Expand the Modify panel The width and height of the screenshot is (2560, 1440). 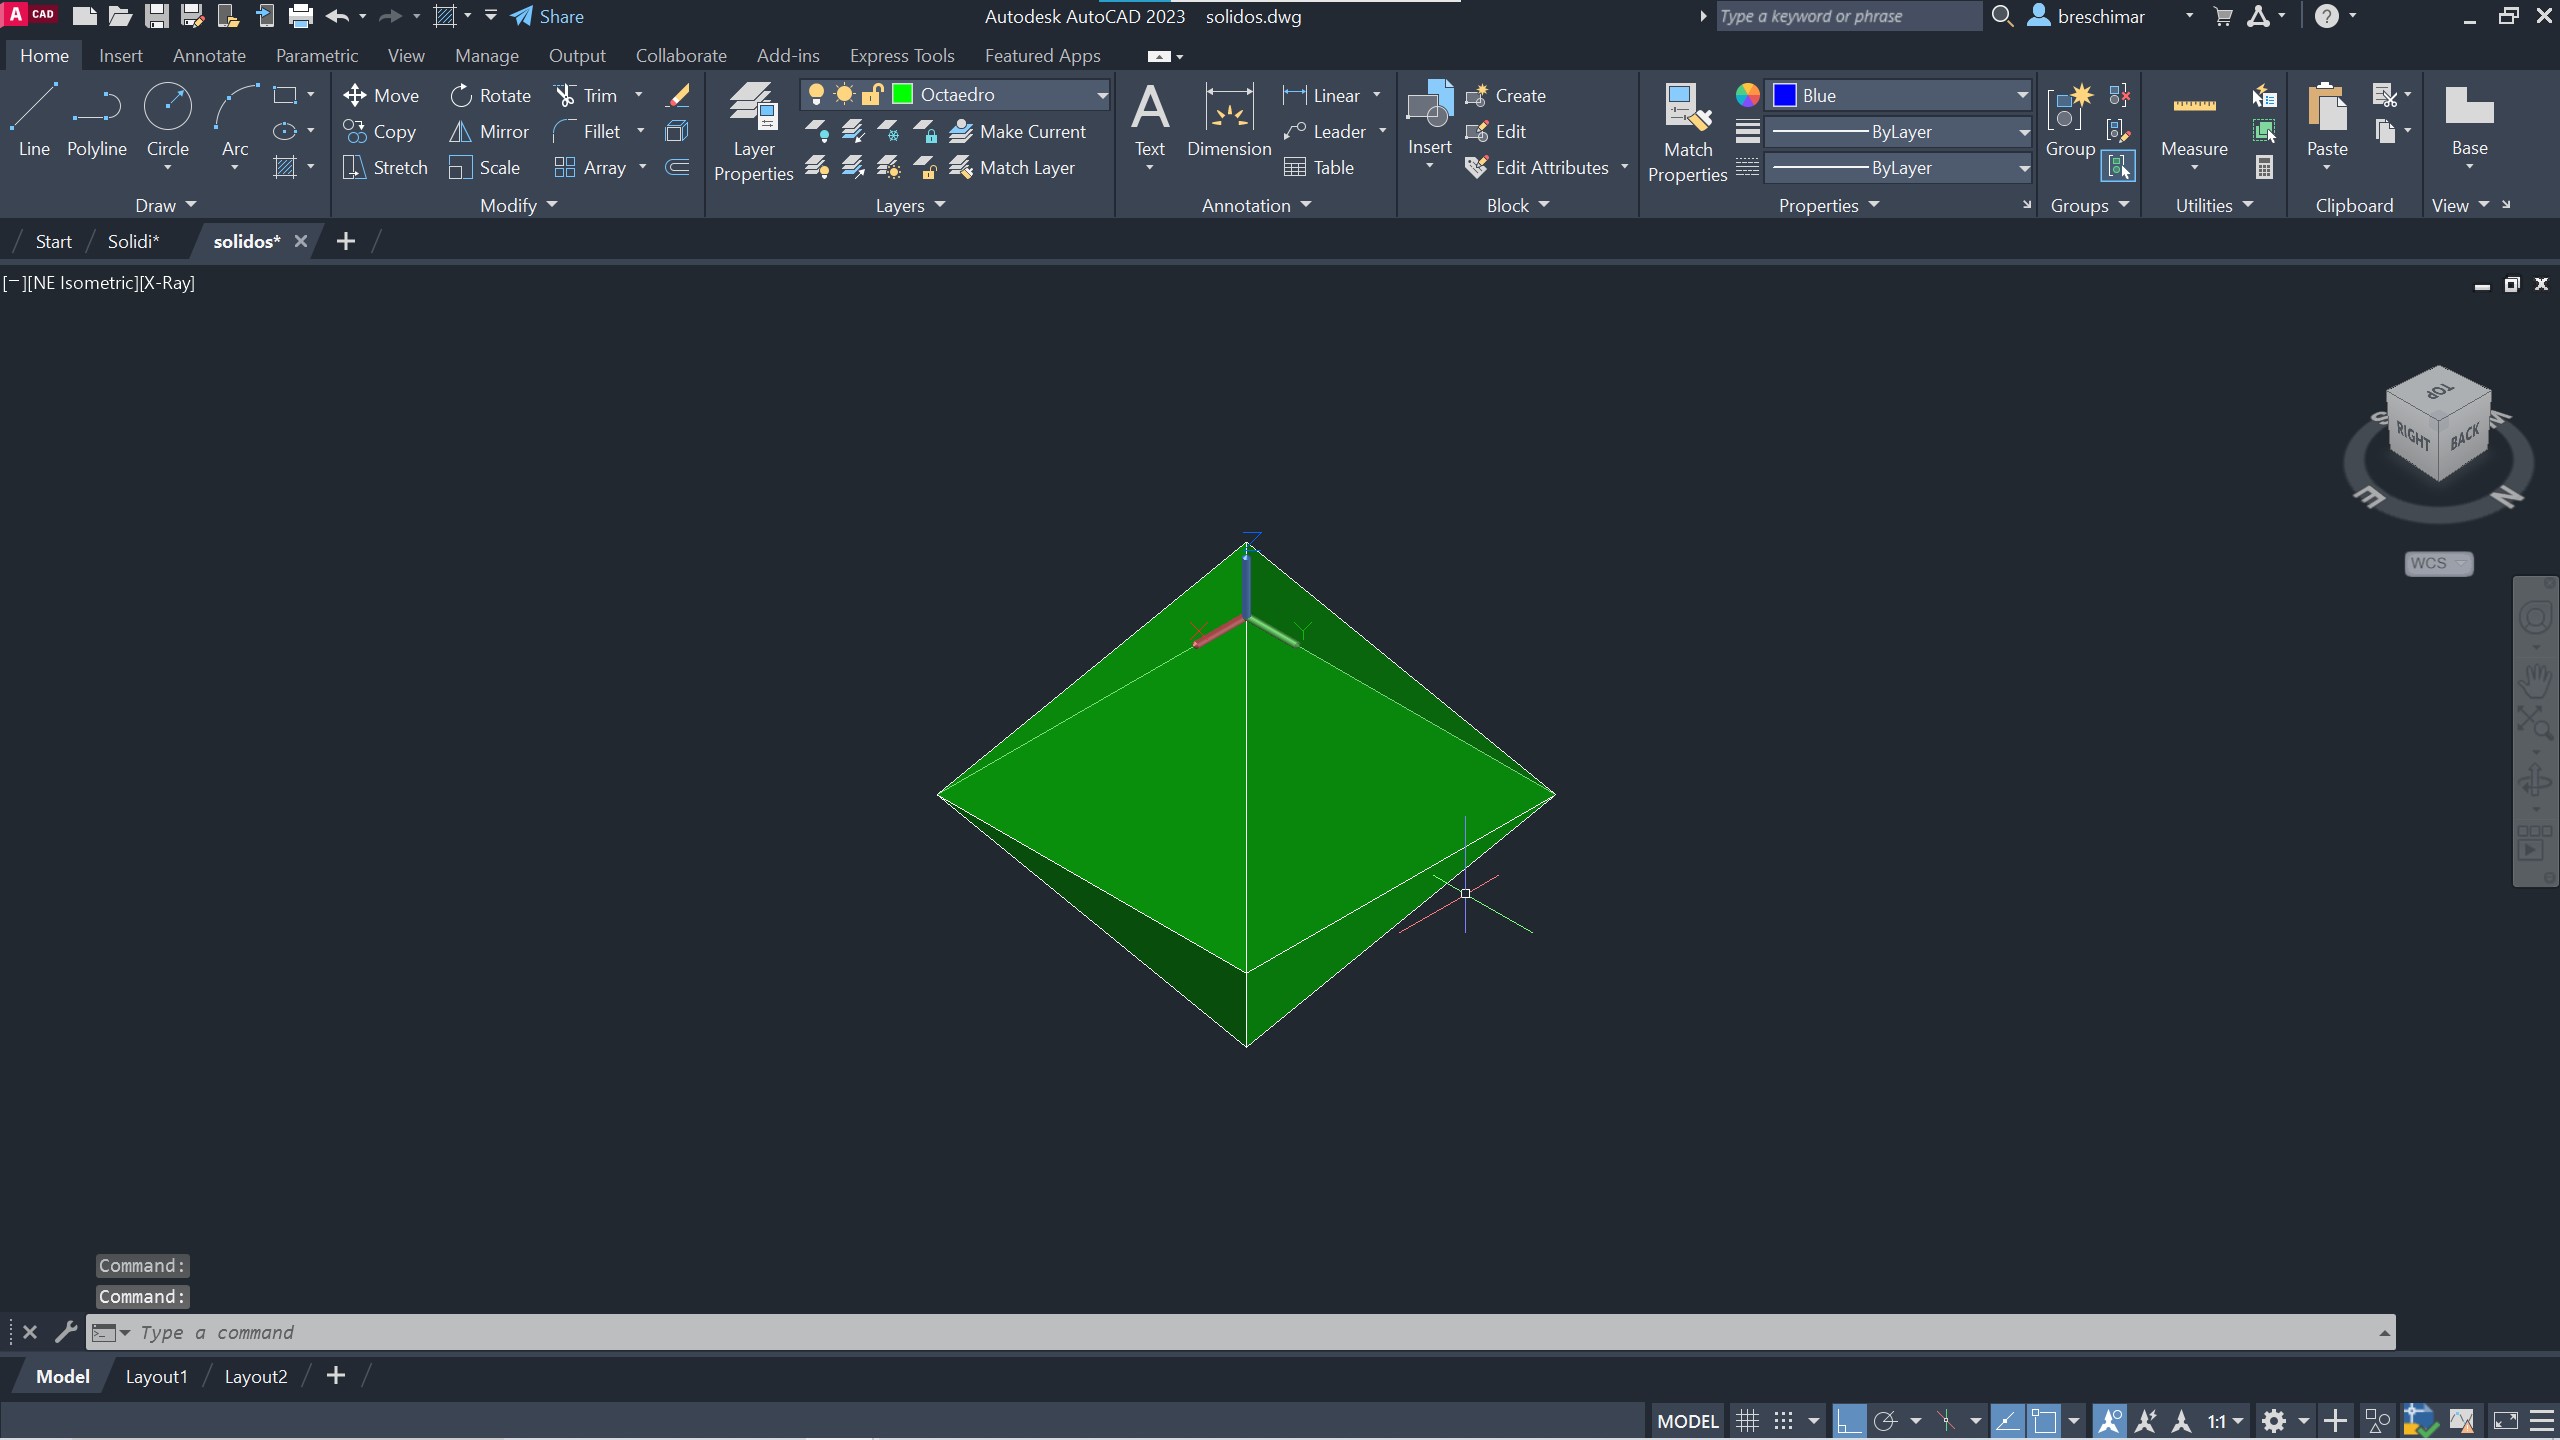click(518, 205)
